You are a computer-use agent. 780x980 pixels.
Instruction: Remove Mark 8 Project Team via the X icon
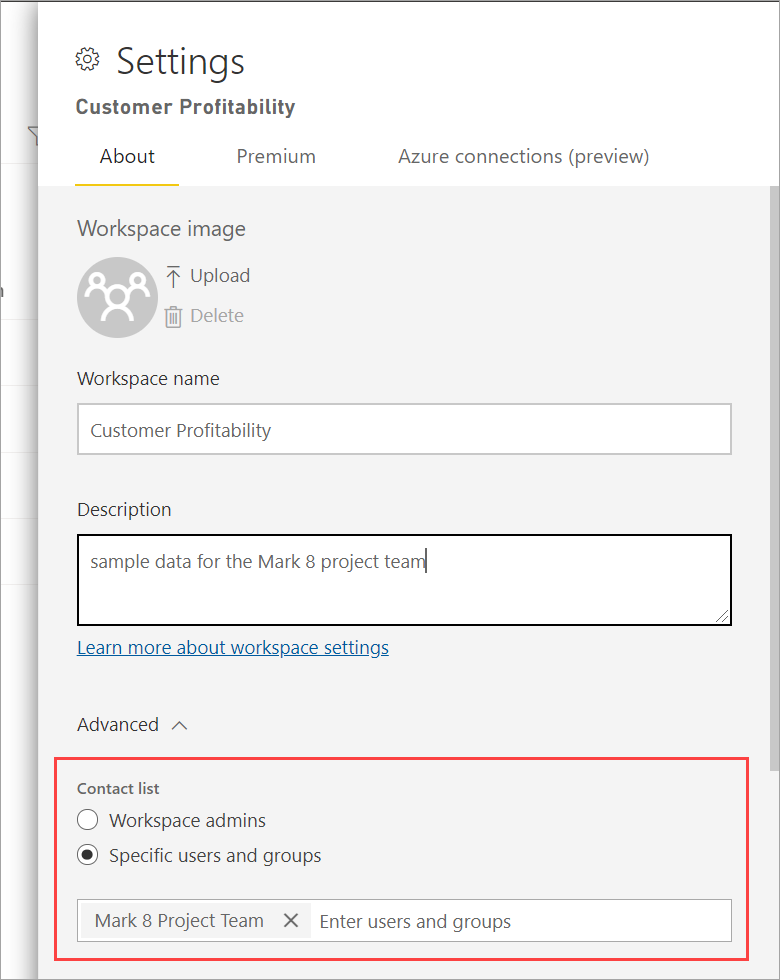click(x=290, y=920)
